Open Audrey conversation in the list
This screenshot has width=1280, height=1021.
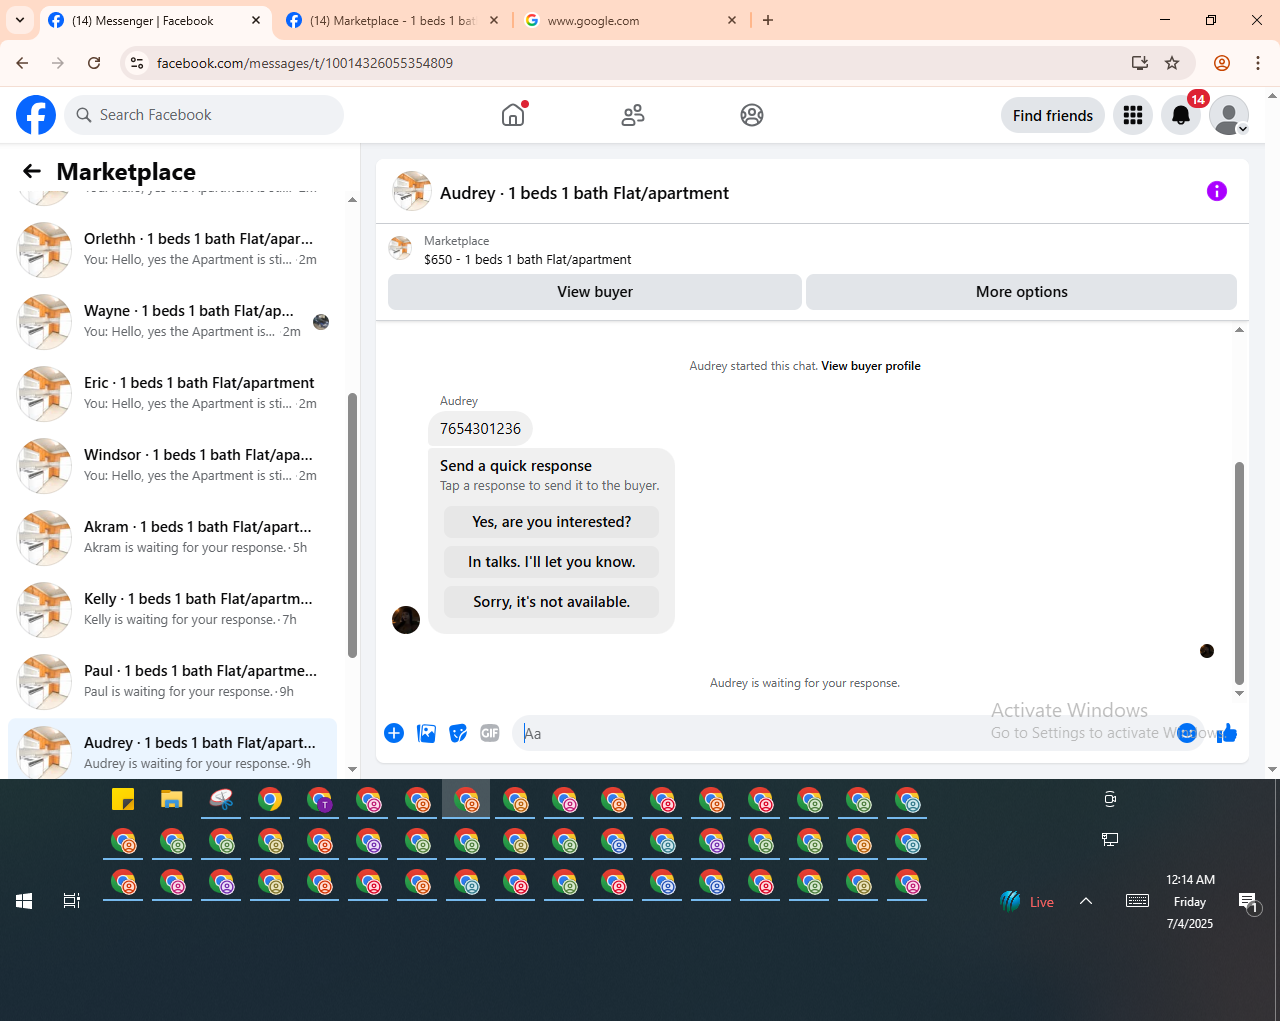(172, 750)
